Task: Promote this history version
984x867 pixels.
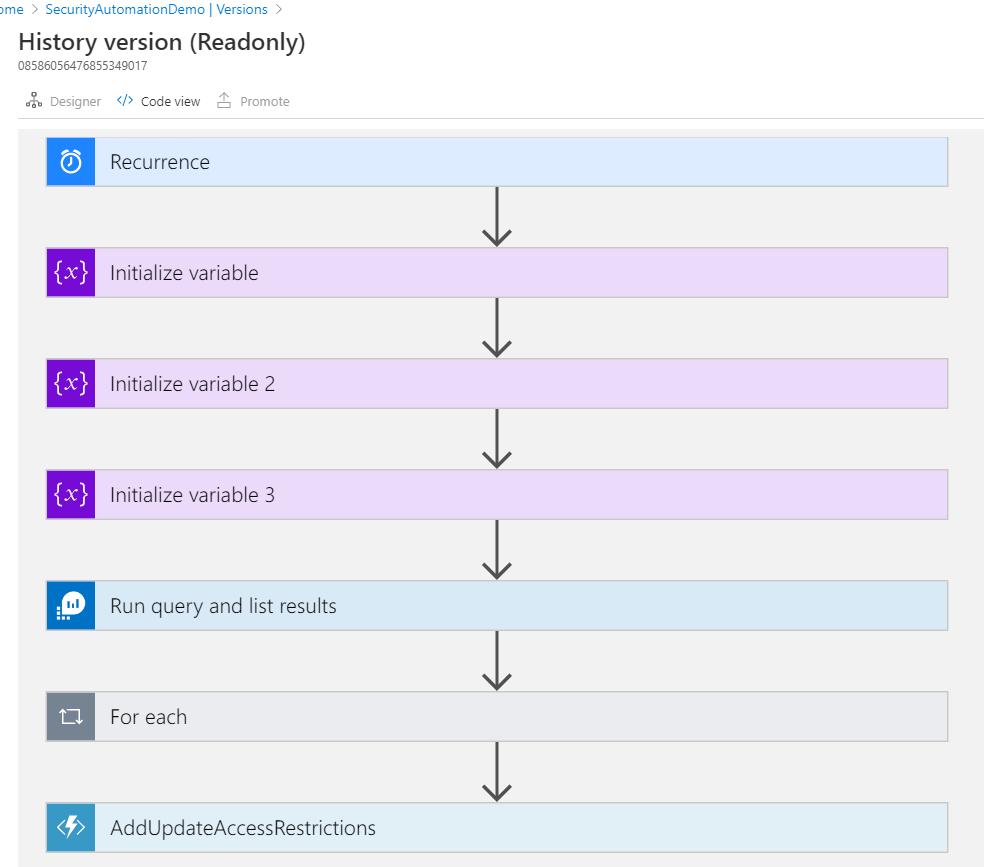Action: pyautogui.click(x=264, y=102)
